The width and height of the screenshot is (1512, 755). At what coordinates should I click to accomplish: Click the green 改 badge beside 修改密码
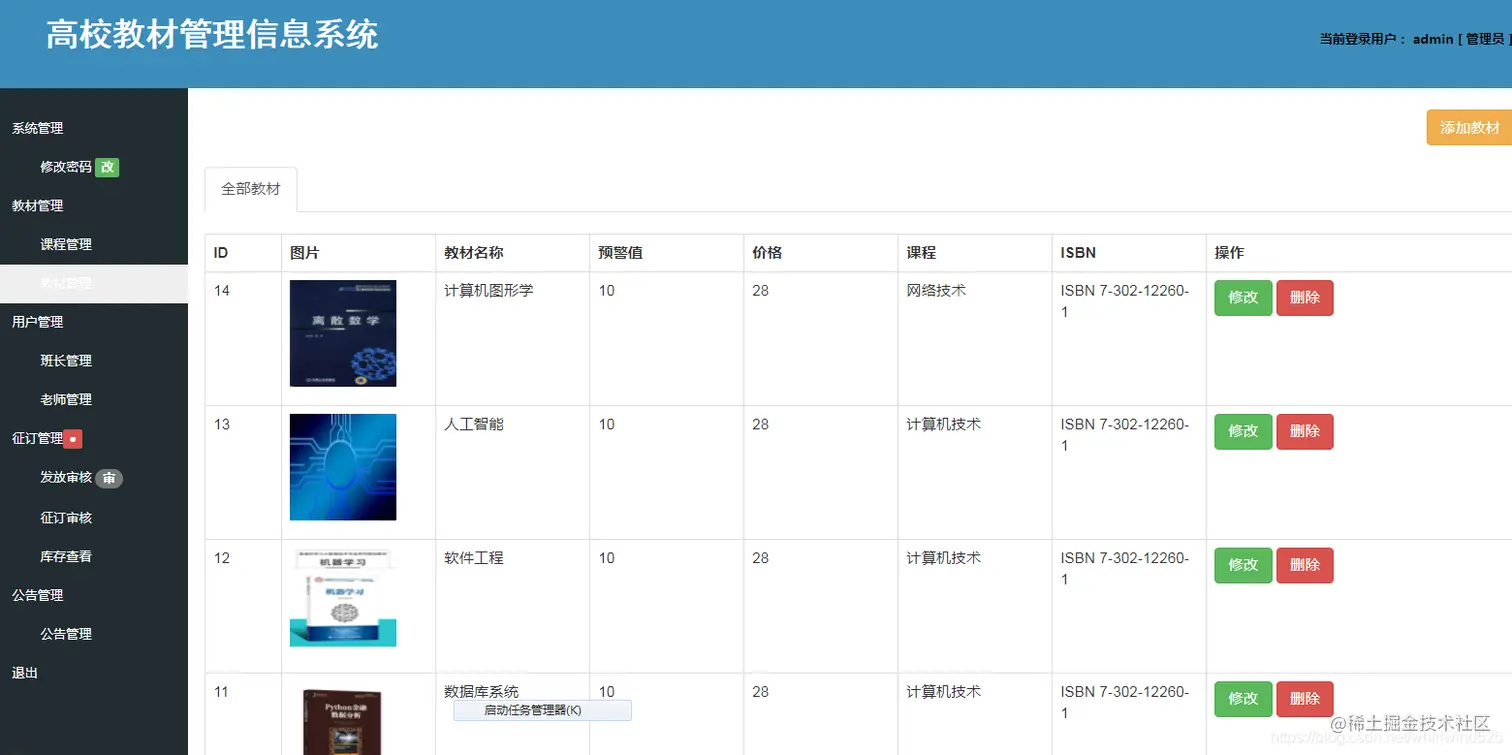pyautogui.click(x=107, y=167)
